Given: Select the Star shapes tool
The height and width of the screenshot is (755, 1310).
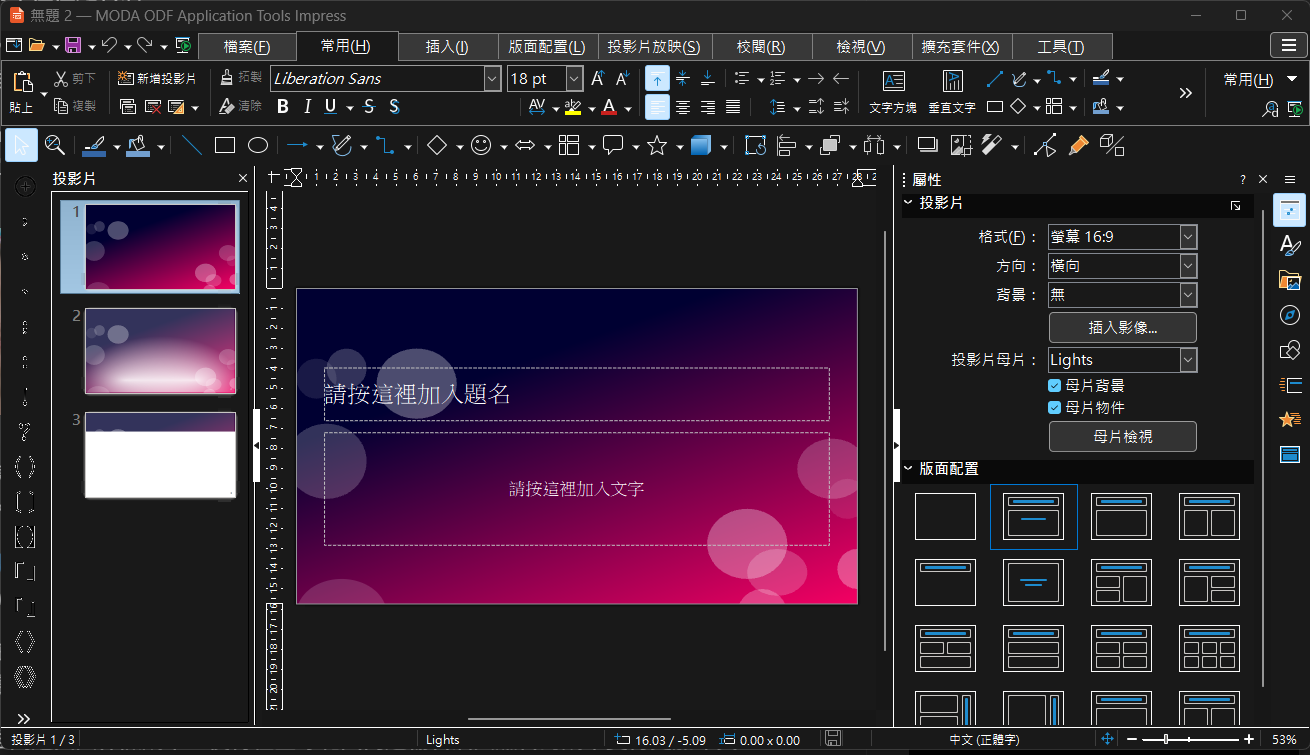Looking at the screenshot, I should [x=657, y=146].
